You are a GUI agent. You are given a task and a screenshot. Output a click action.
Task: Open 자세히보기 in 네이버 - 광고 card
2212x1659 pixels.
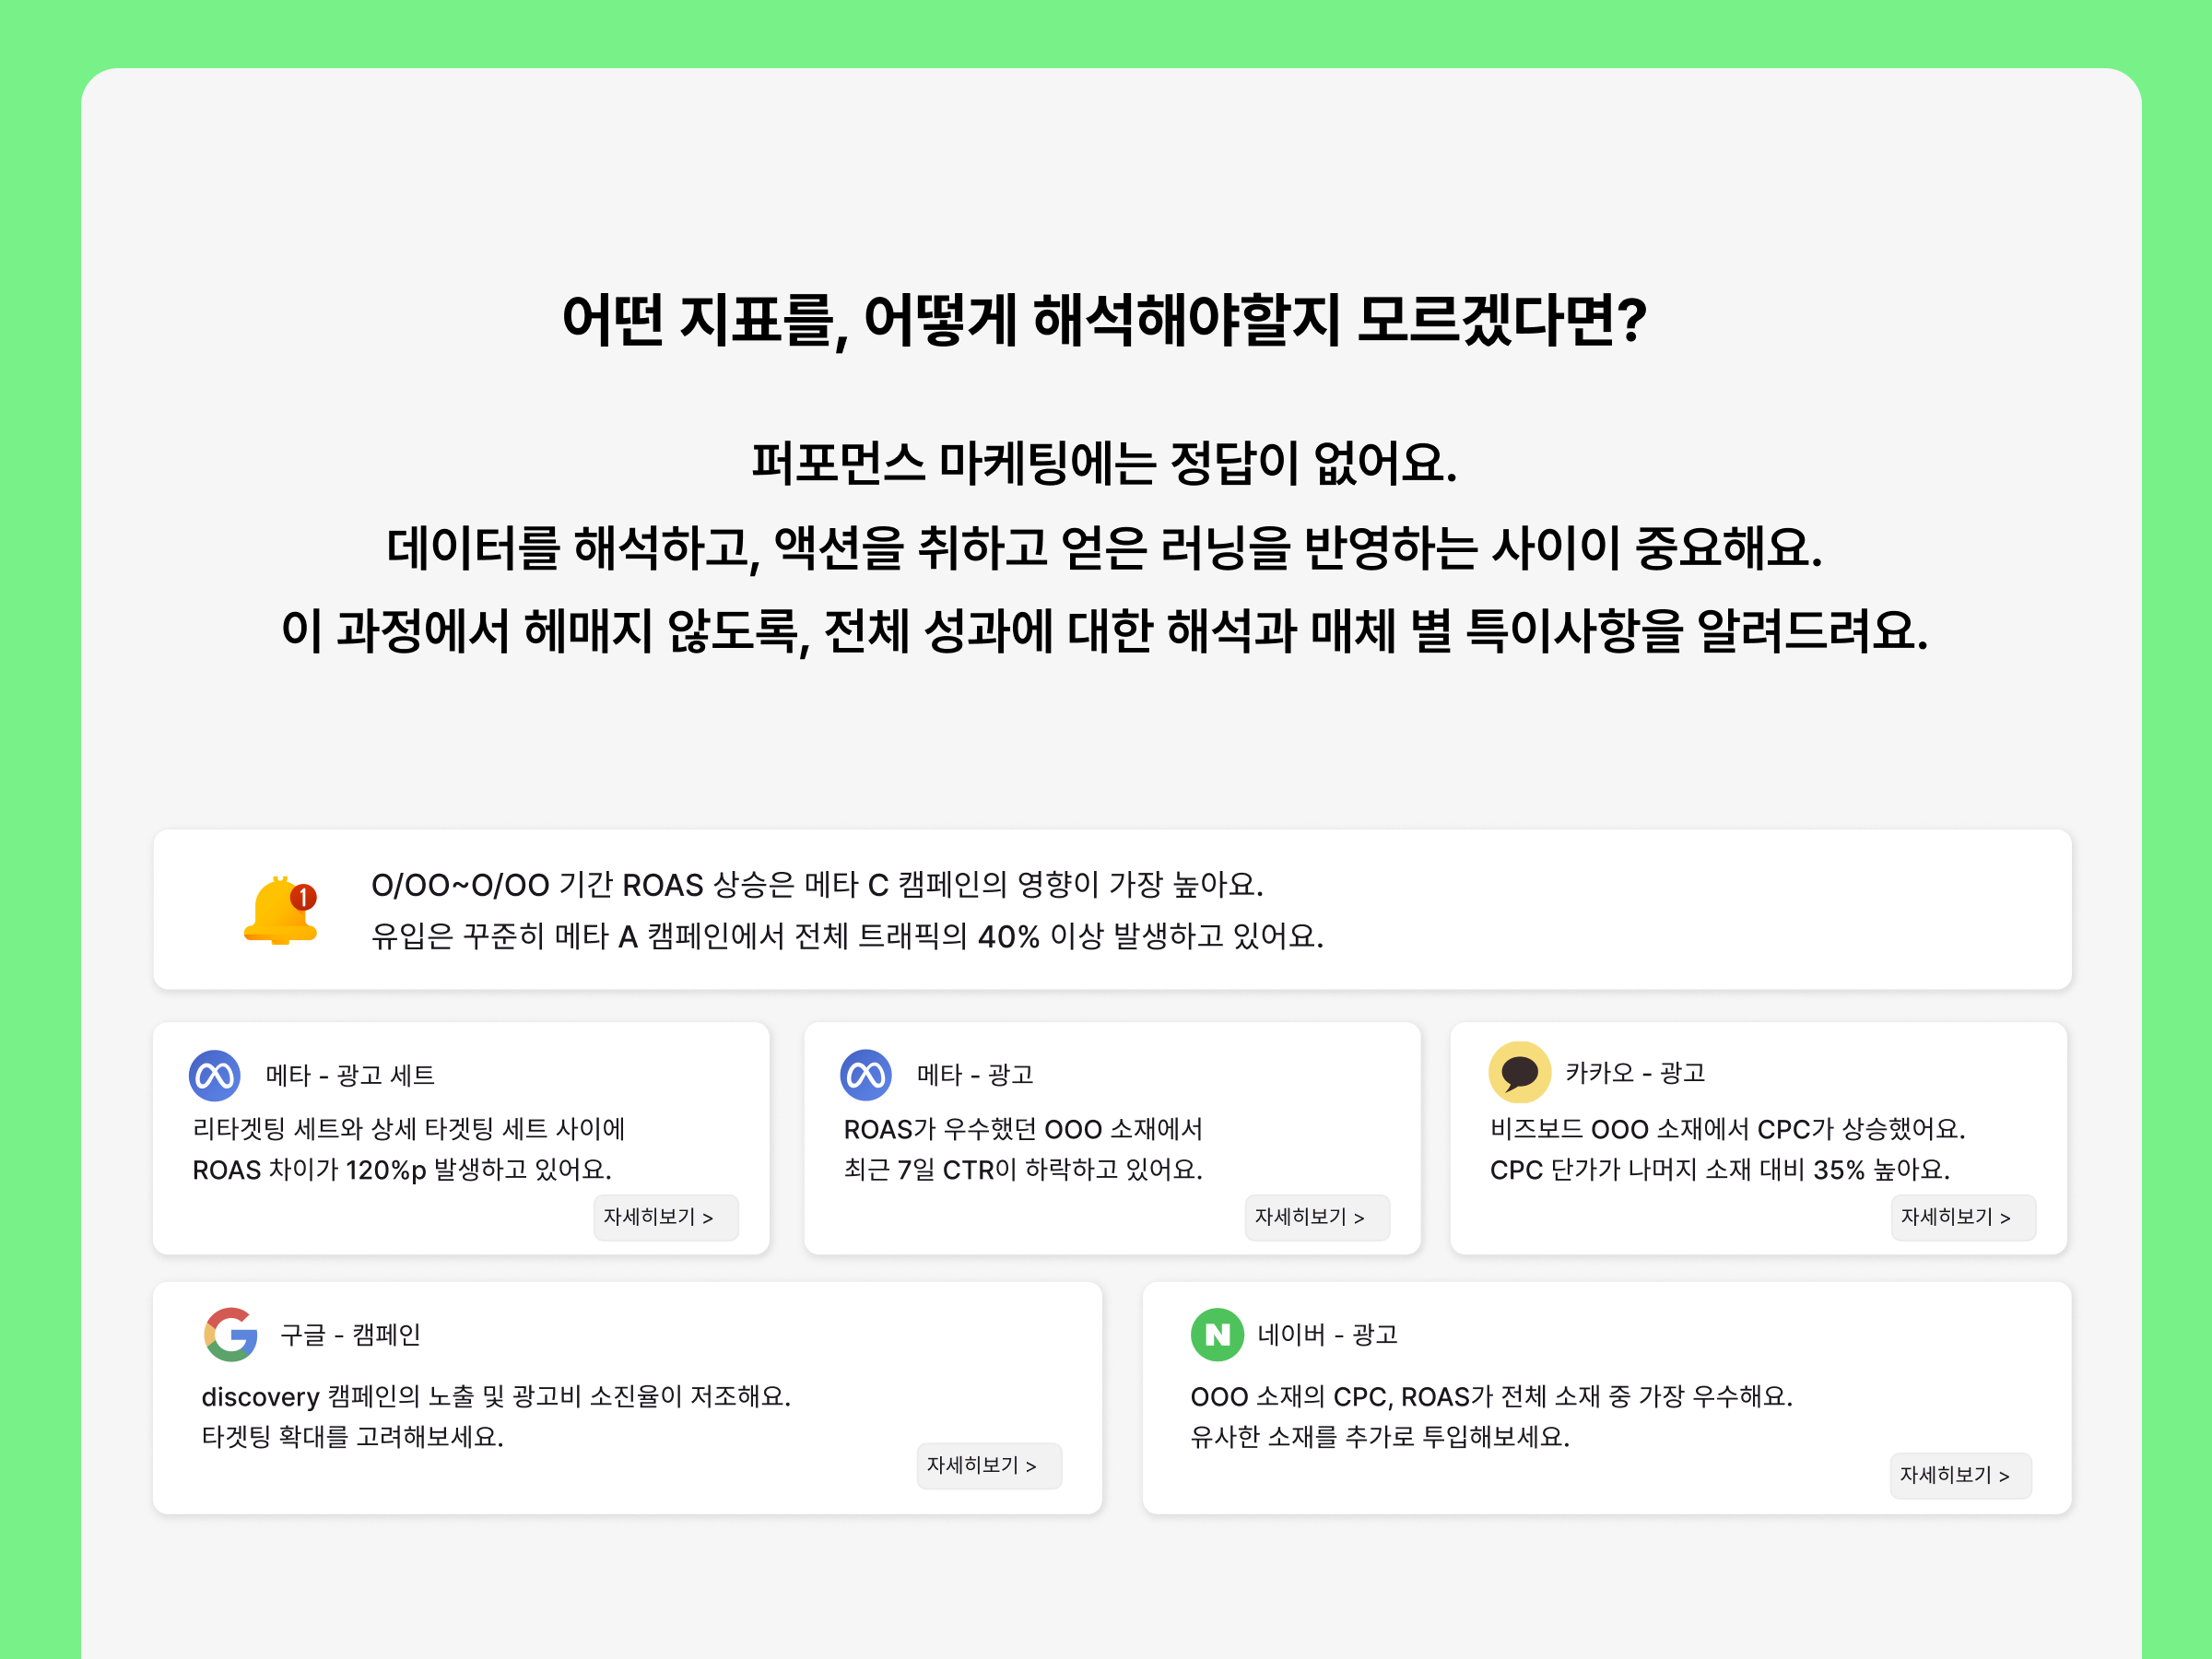pos(1960,1476)
